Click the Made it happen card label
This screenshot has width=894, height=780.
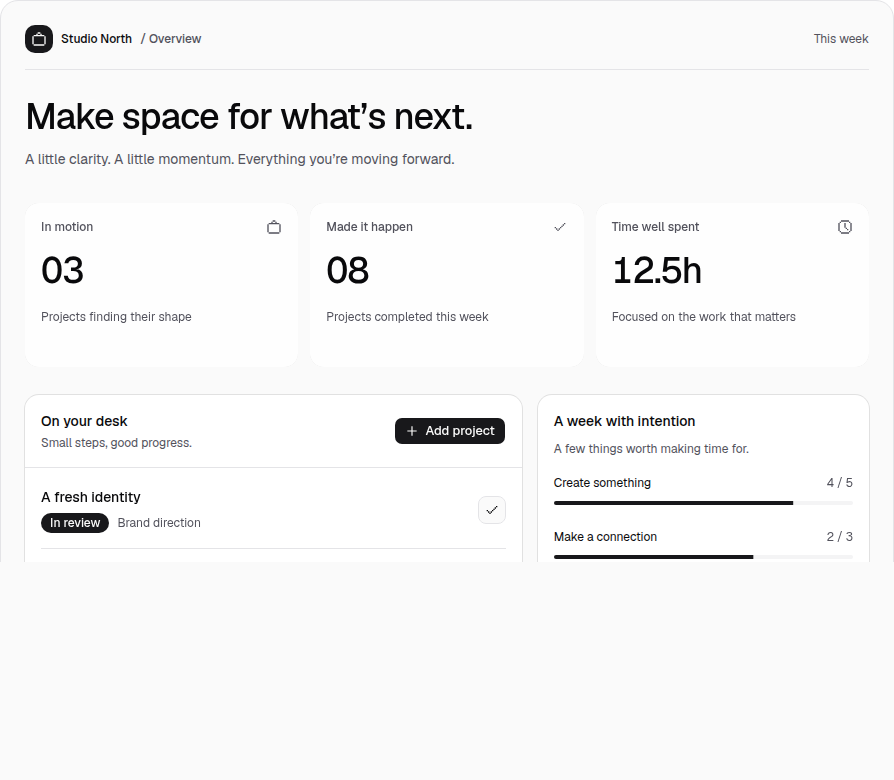369,227
